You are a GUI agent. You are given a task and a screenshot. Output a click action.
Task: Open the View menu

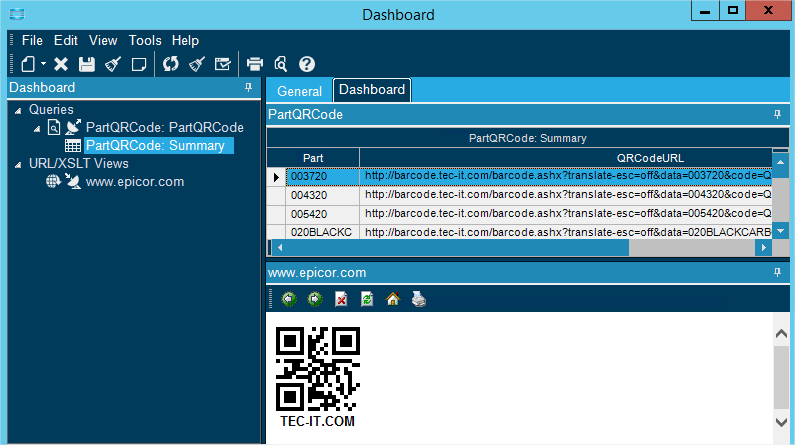click(x=103, y=41)
